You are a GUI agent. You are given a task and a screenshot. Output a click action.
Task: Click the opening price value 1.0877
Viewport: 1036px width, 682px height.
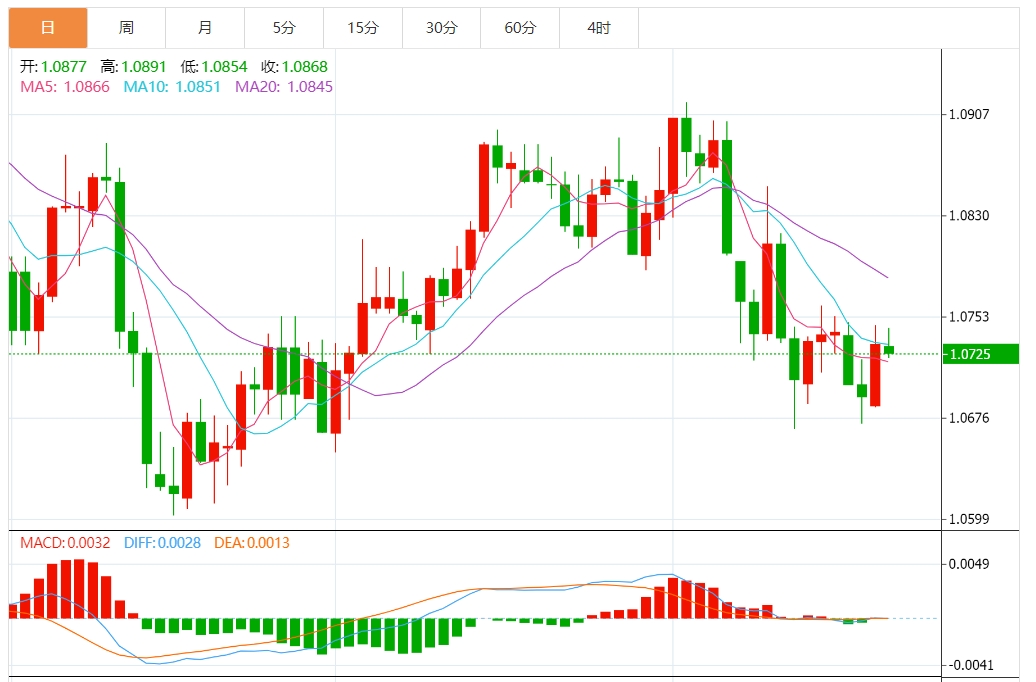tap(63, 67)
